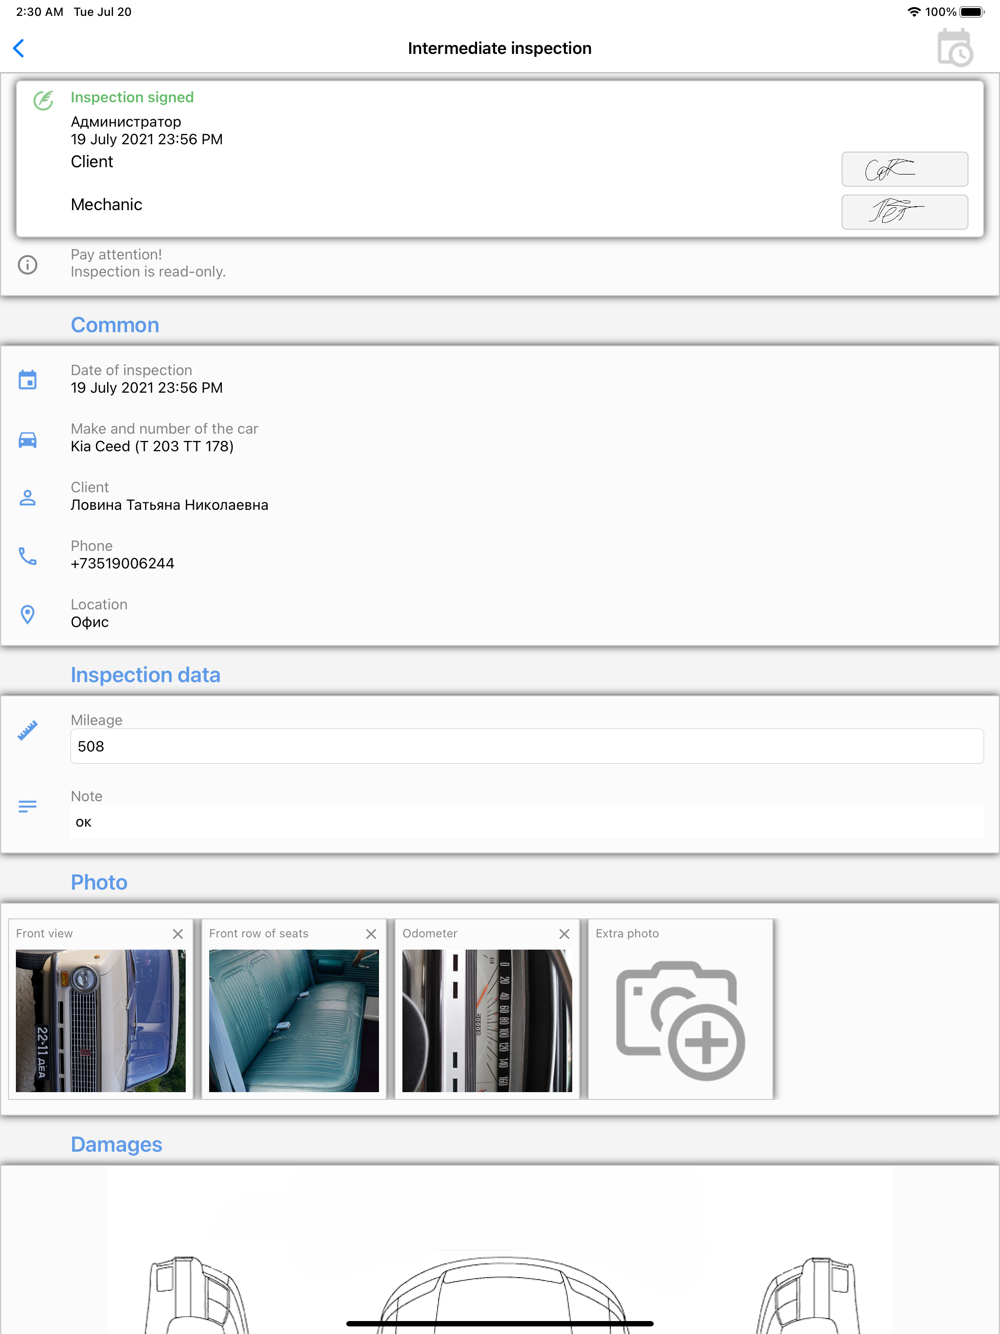Tap the Common section header
The image size is (1000, 1334).
pos(115,325)
